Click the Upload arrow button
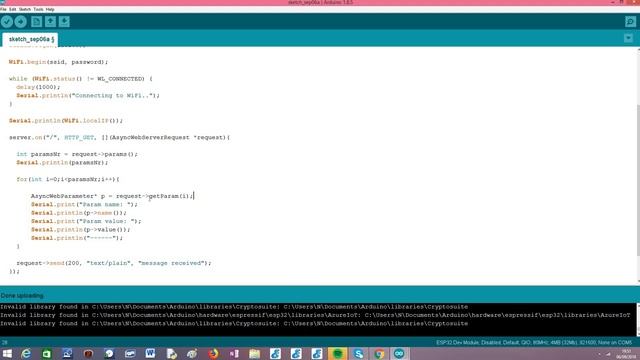This screenshot has height=360, width=640. [20, 22]
